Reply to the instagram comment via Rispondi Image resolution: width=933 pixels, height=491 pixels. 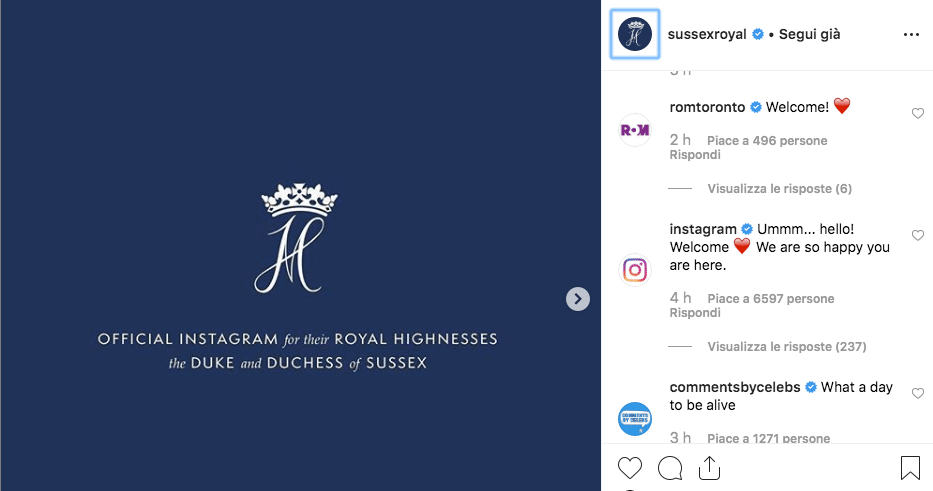(x=695, y=313)
